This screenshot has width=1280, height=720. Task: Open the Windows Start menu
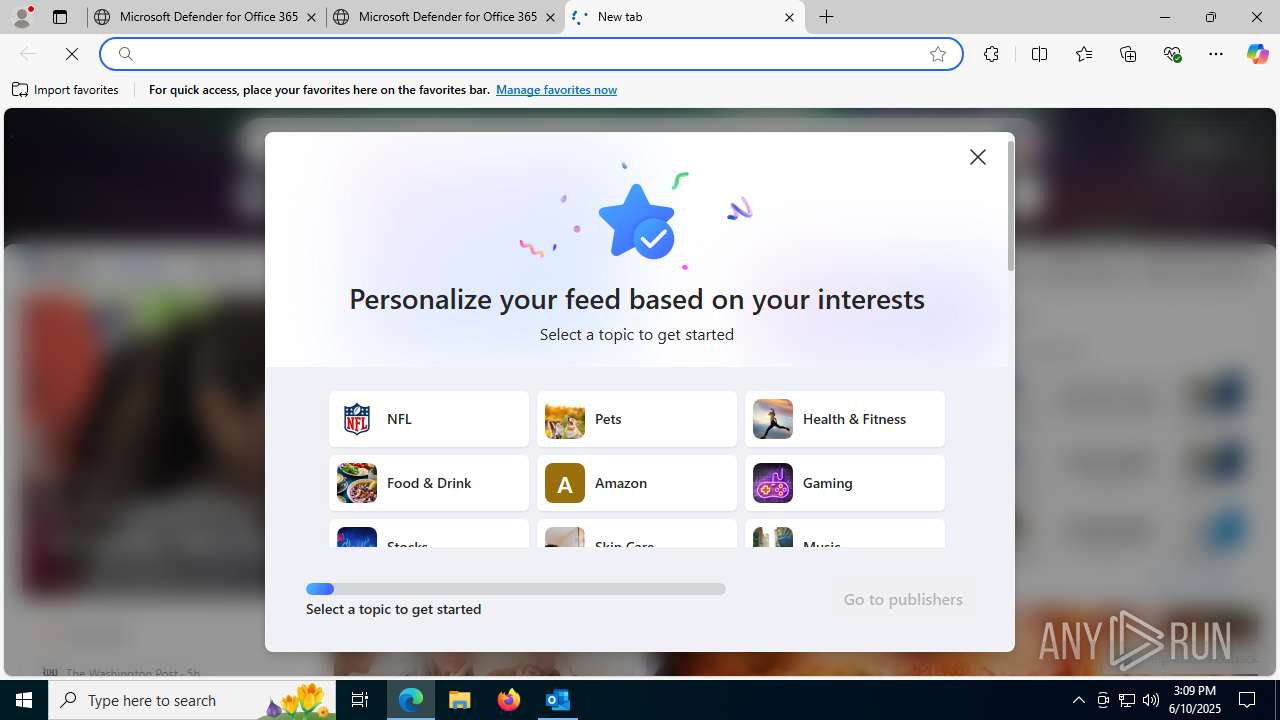click(x=24, y=700)
